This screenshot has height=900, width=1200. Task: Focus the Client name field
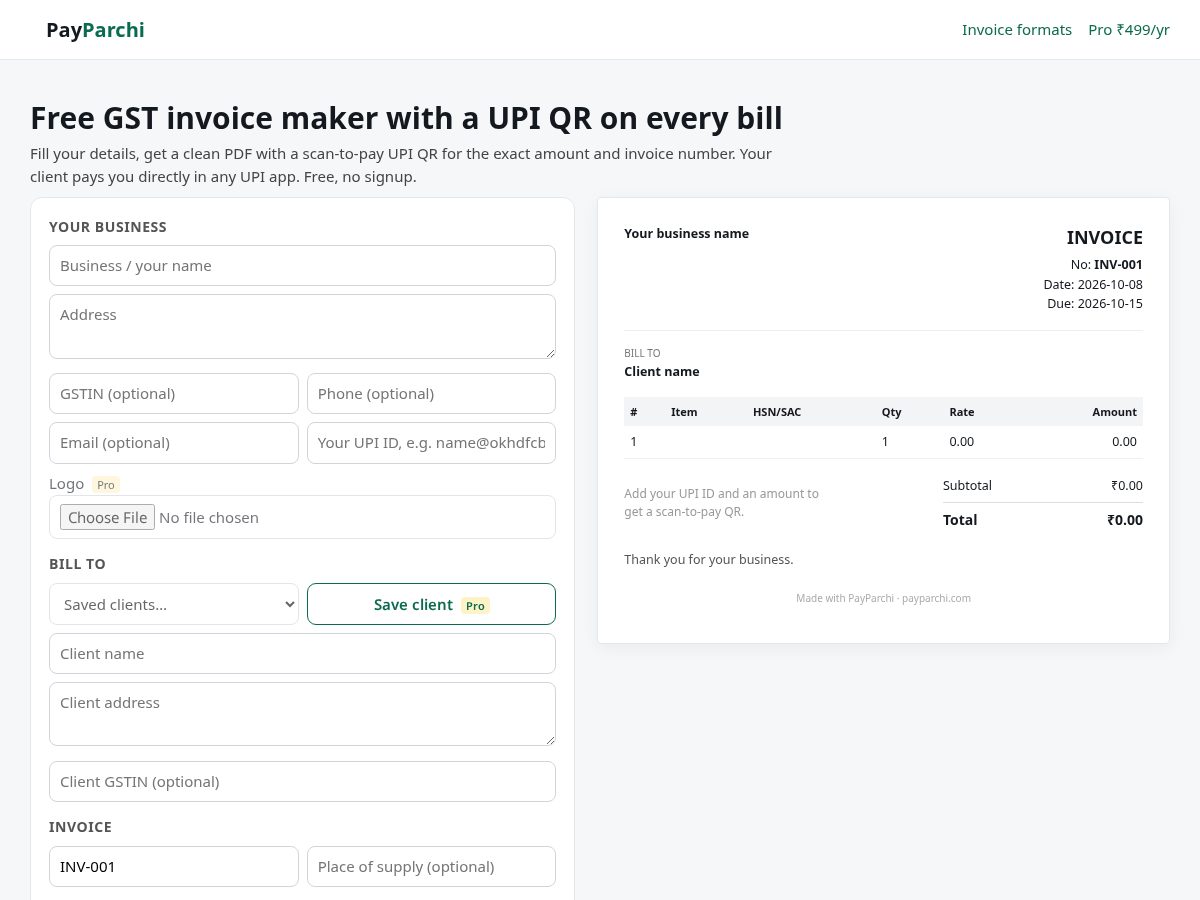coord(302,654)
